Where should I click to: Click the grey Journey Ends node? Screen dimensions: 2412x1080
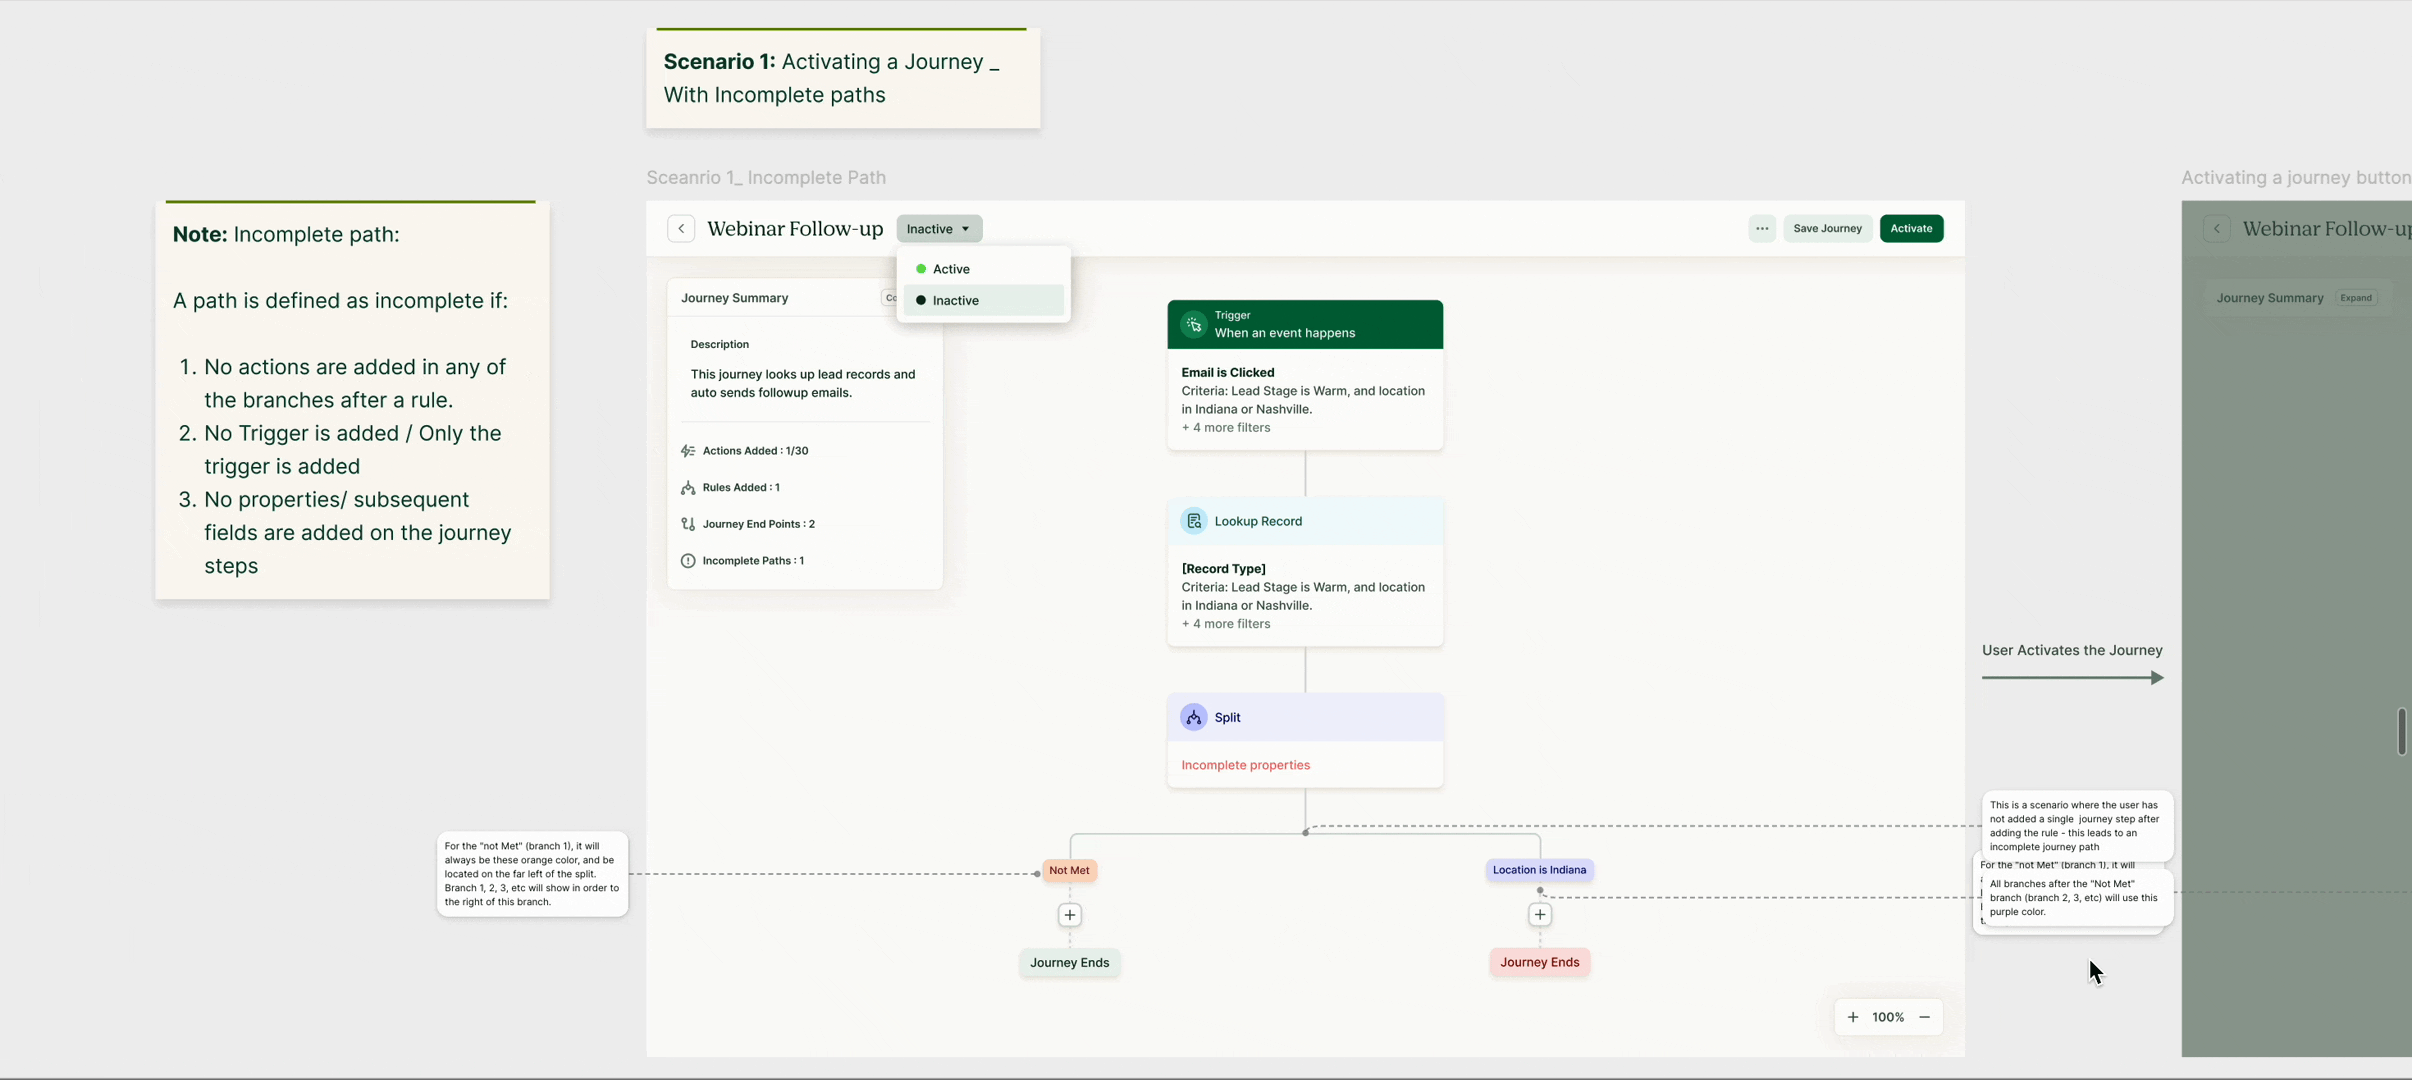click(x=1069, y=963)
